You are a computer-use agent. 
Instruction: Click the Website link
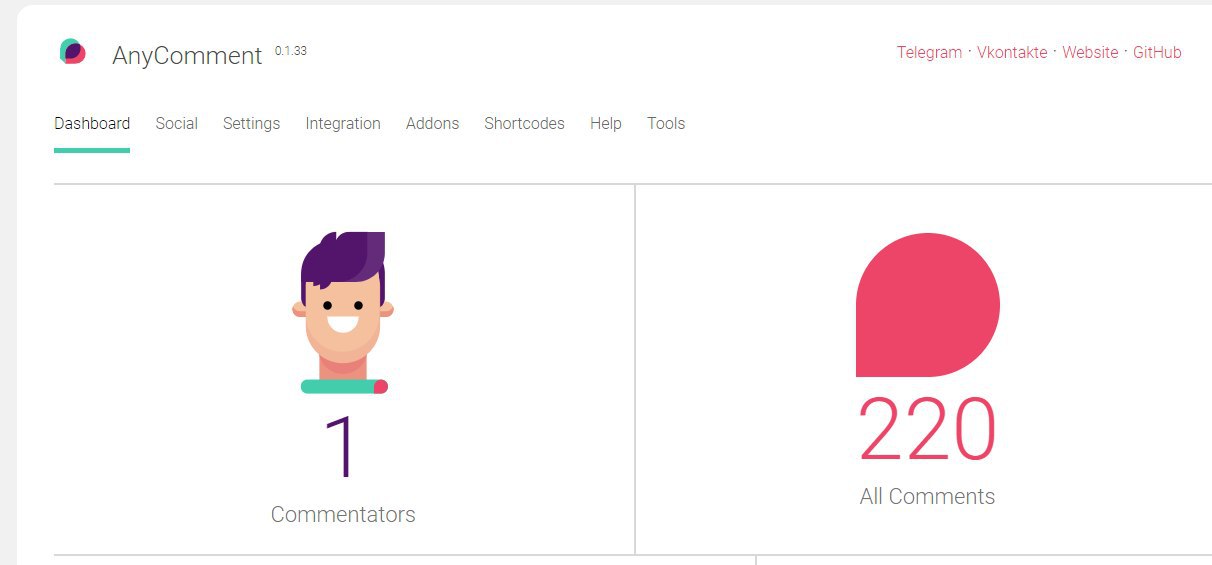pos(1090,53)
